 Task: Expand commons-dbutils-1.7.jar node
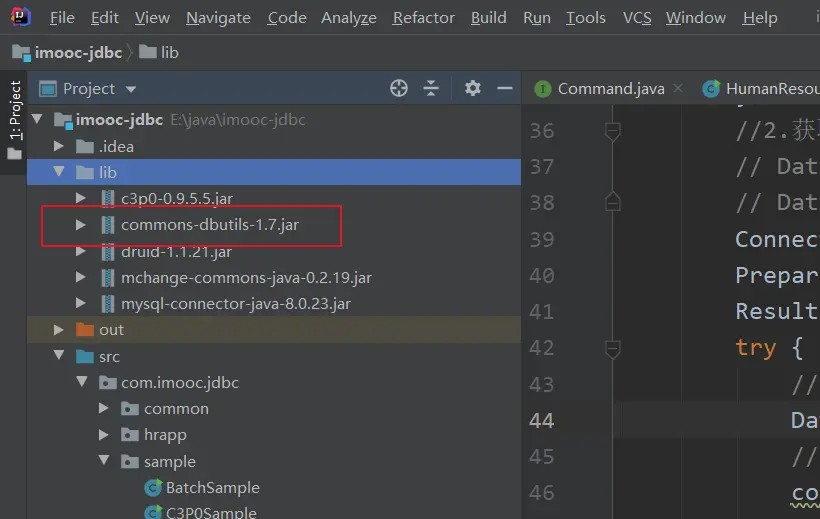tap(81, 225)
